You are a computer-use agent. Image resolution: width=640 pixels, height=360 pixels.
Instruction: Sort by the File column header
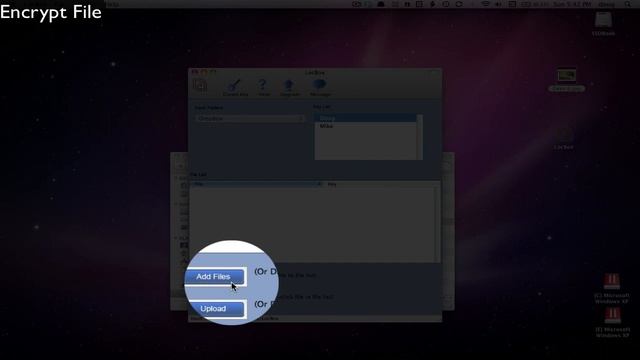[257, 184]
